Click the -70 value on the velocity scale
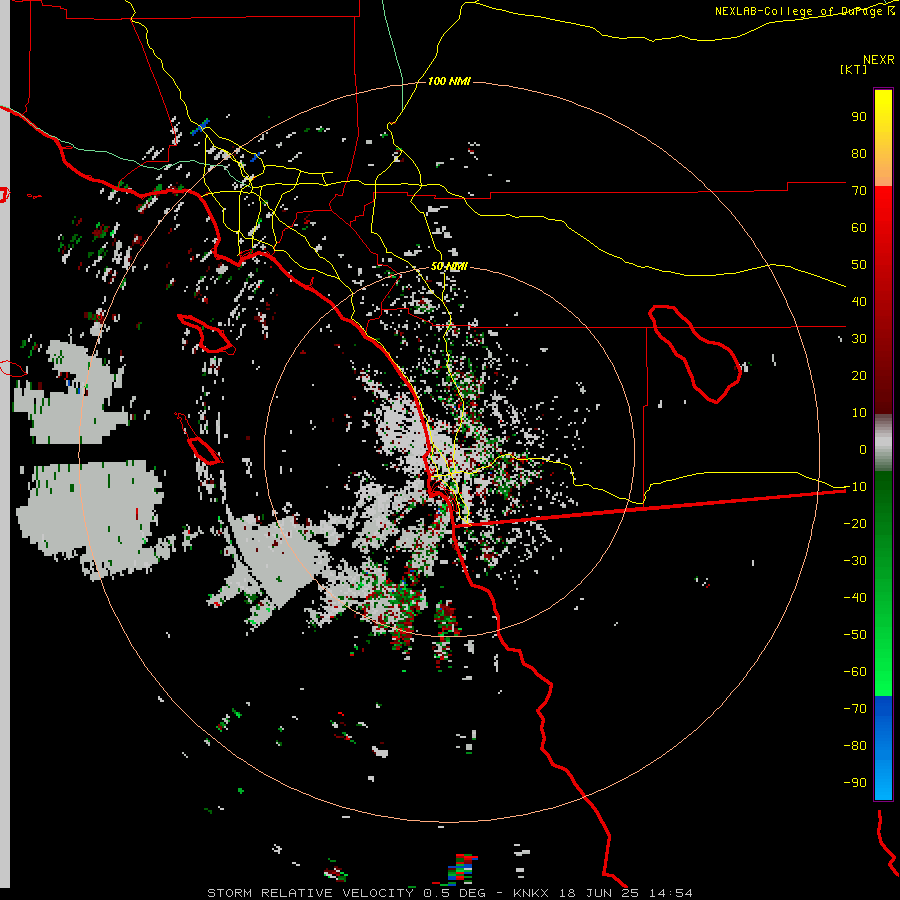 click(x=855, y=709)
